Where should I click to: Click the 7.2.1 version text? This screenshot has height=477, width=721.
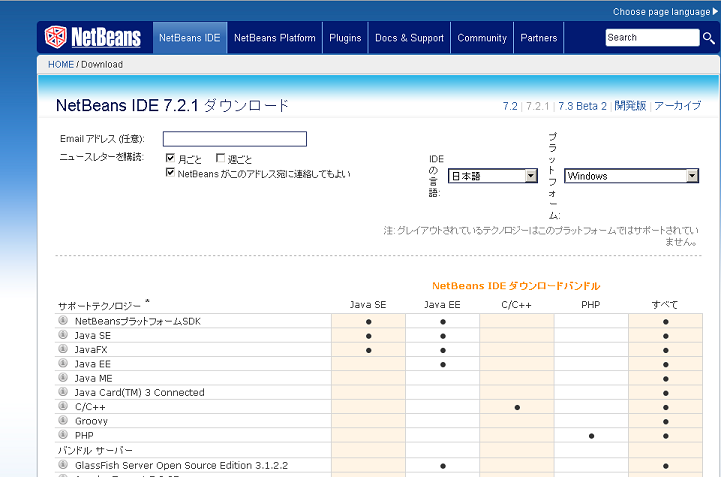[538, 106]
